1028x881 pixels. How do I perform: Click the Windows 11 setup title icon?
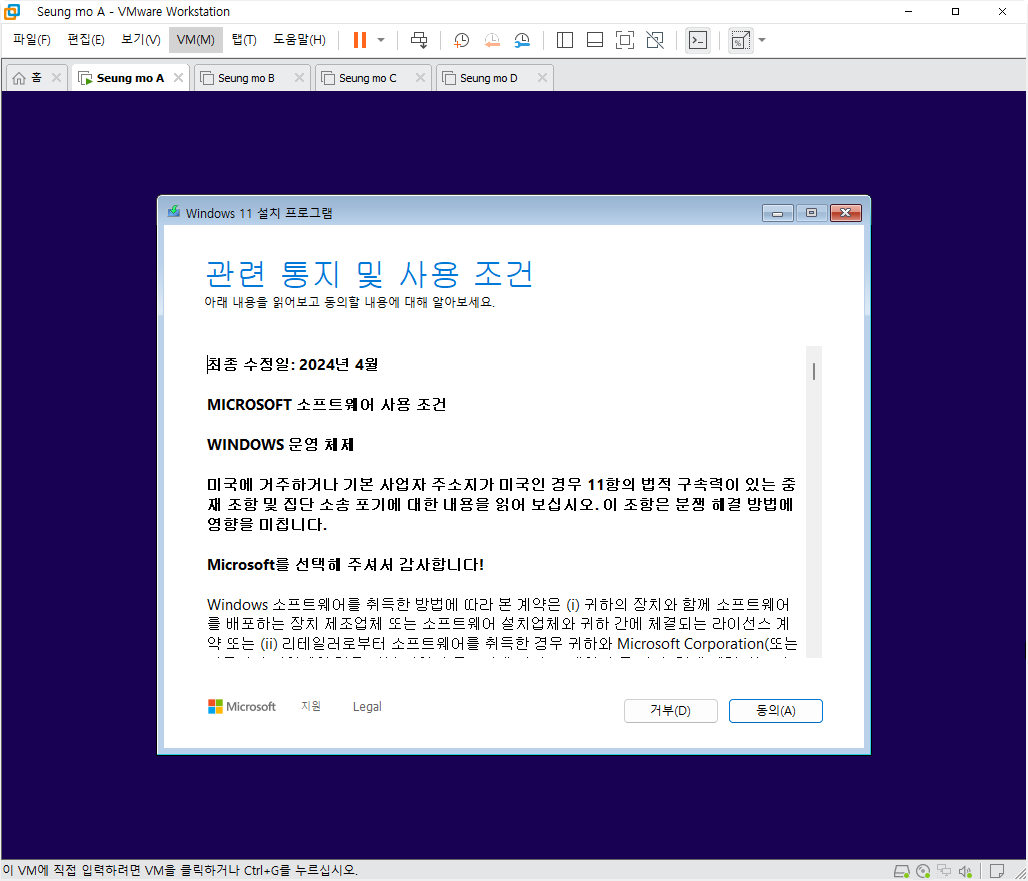coord(174,212)
